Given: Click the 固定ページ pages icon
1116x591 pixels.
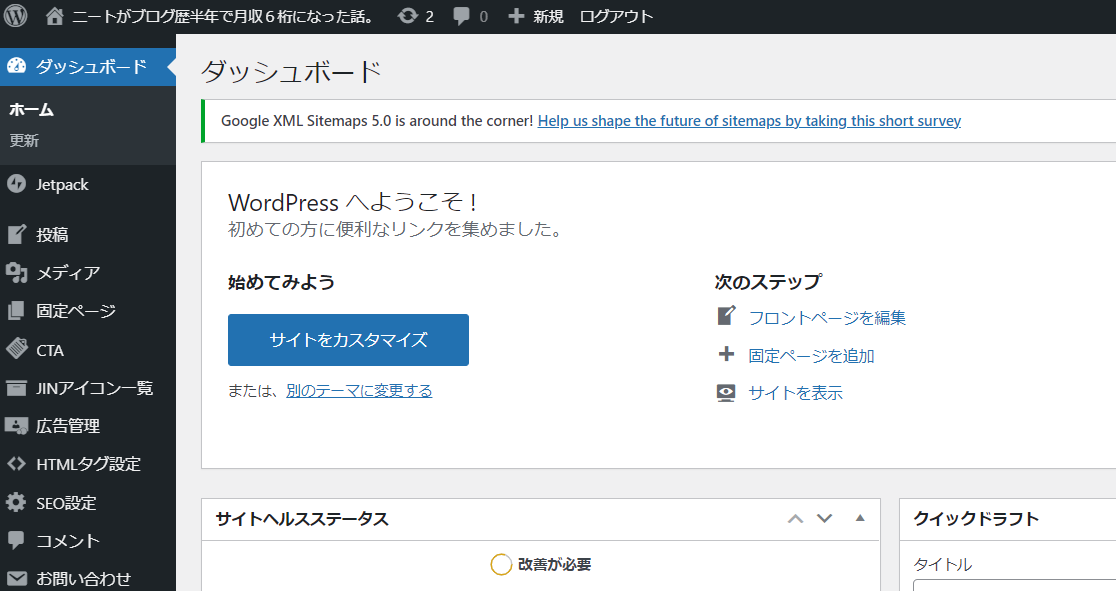Looking at the screenshot, I should coord(16,310).
